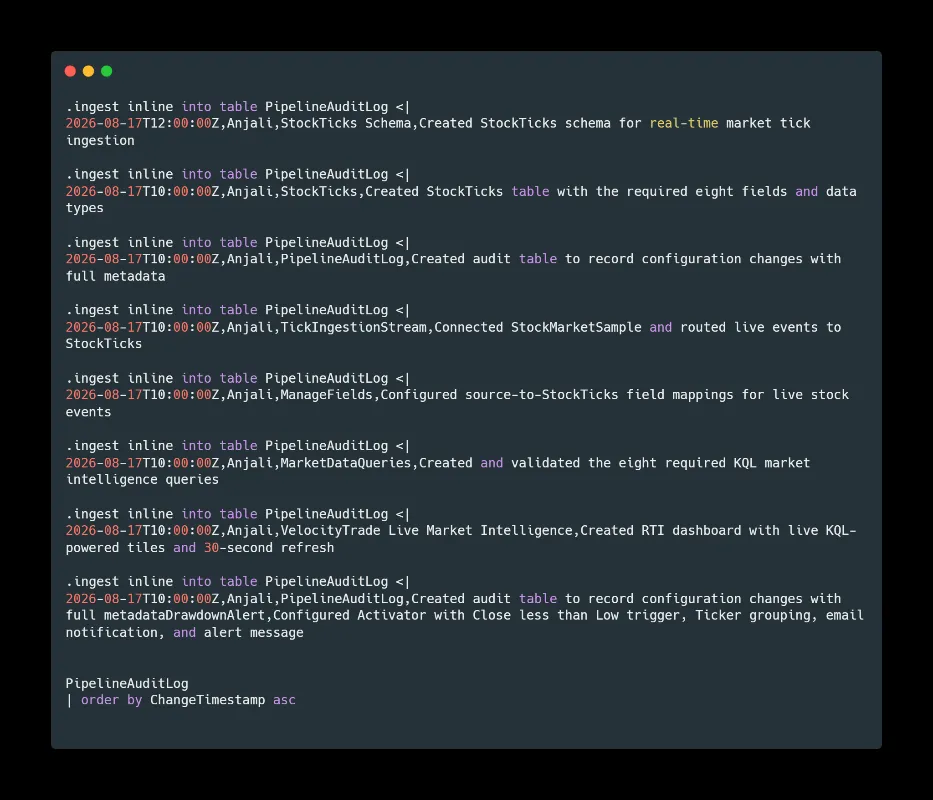
Task: Click 'required eight fields' text
Action: 706,191
